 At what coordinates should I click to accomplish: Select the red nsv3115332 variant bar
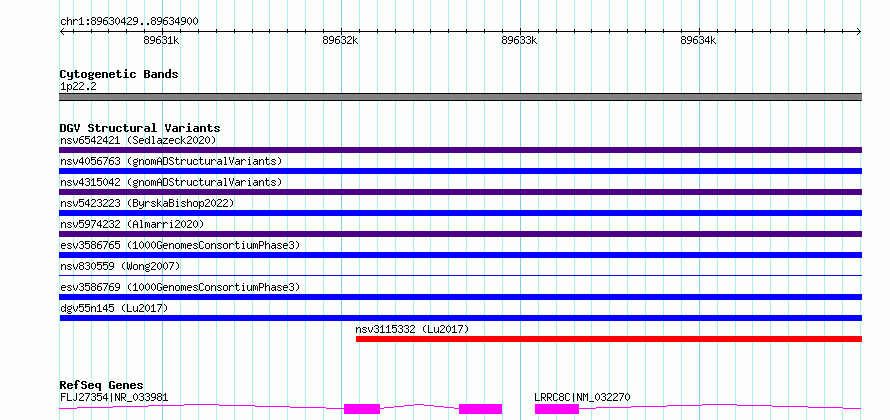609,339
